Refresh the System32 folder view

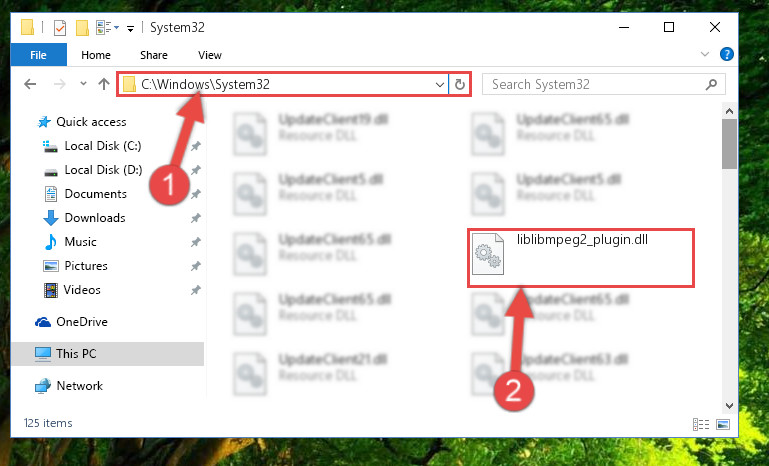(460, 84)
